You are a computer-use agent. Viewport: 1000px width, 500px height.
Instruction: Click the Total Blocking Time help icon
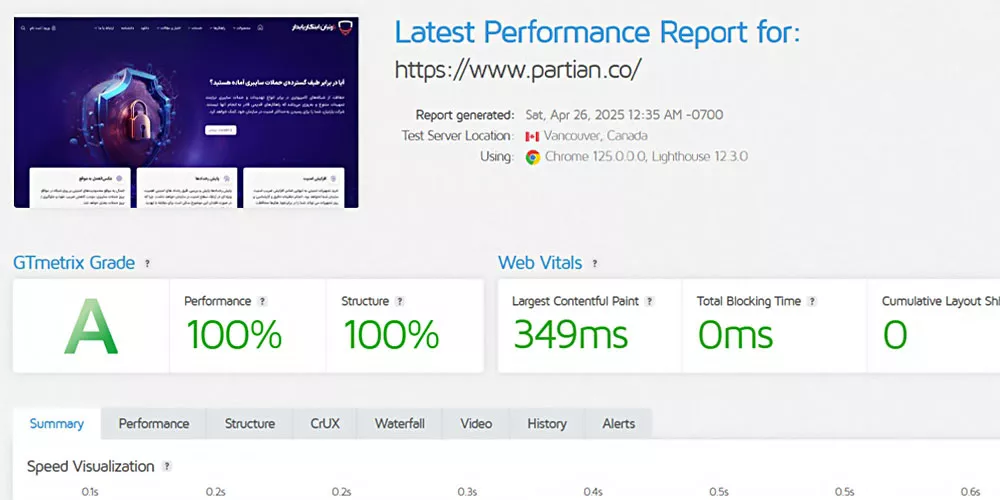coord(812,301)
